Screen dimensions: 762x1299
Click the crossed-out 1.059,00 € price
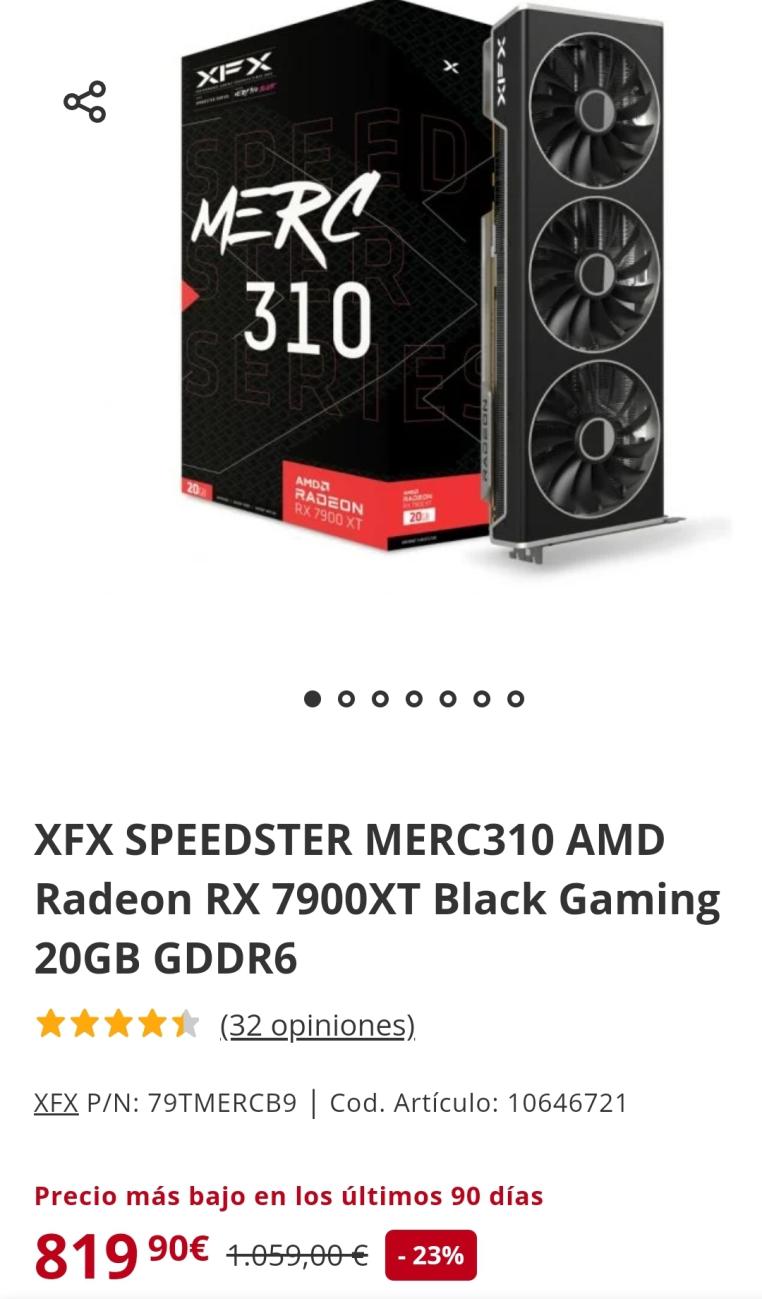coord(297,1255)
